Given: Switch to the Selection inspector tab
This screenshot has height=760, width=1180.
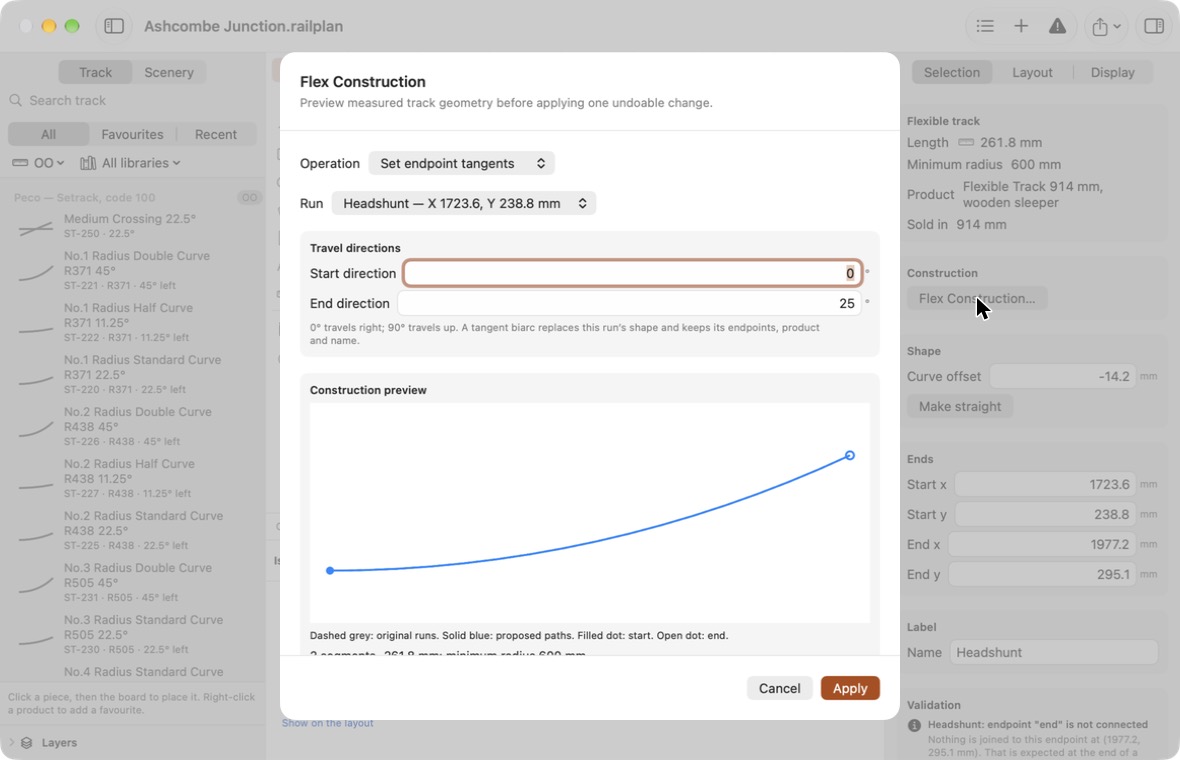Looking at the screenshot, I should 952,72.
